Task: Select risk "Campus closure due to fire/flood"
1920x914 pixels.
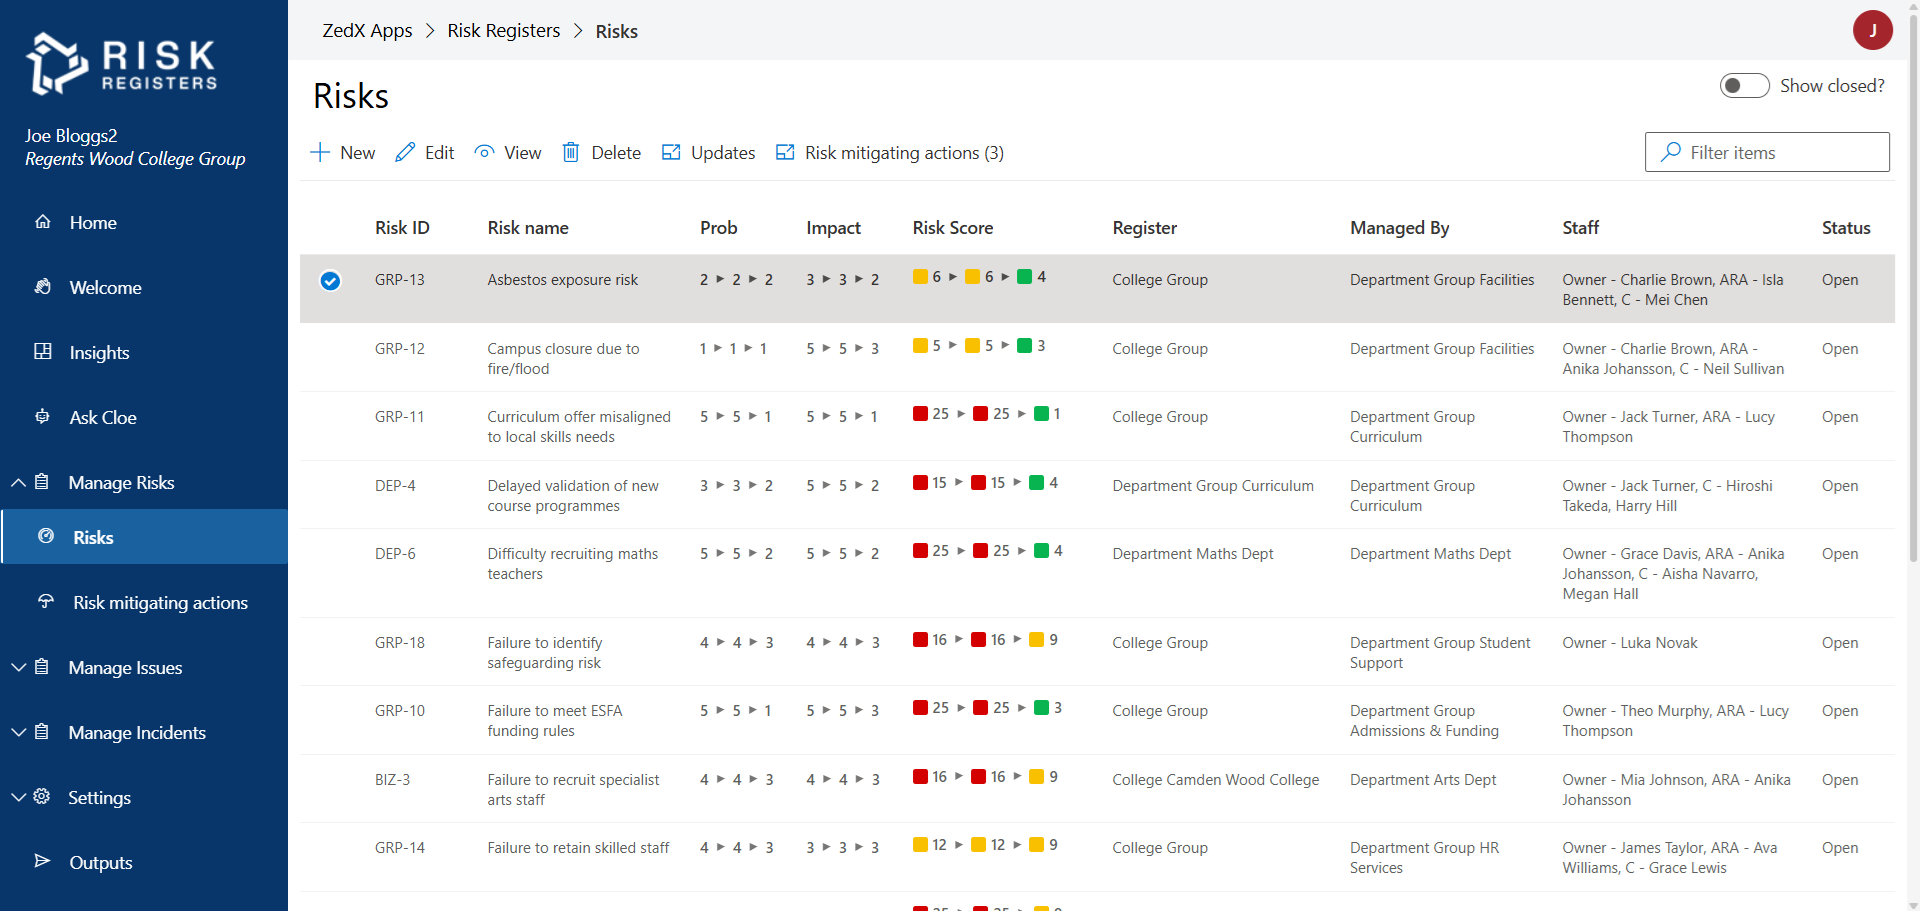Action: coord(563,359)
